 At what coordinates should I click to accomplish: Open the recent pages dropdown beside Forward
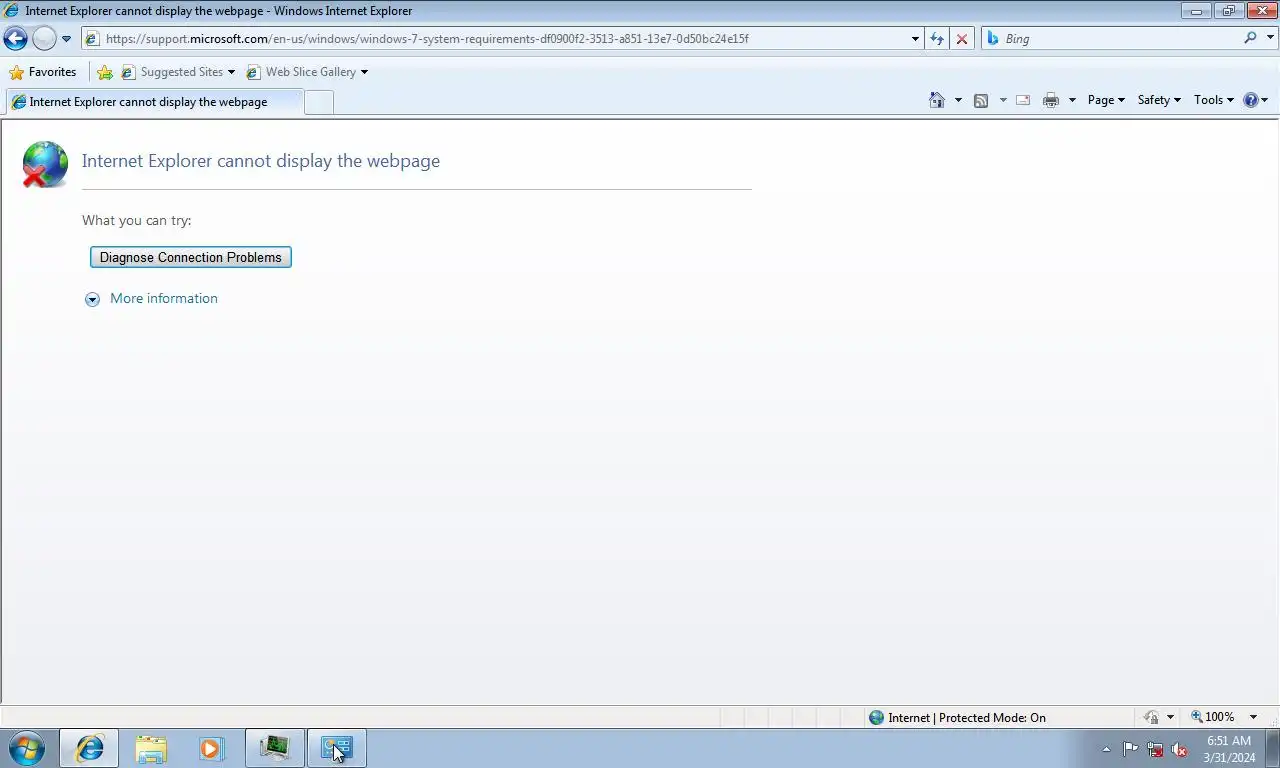67,39
